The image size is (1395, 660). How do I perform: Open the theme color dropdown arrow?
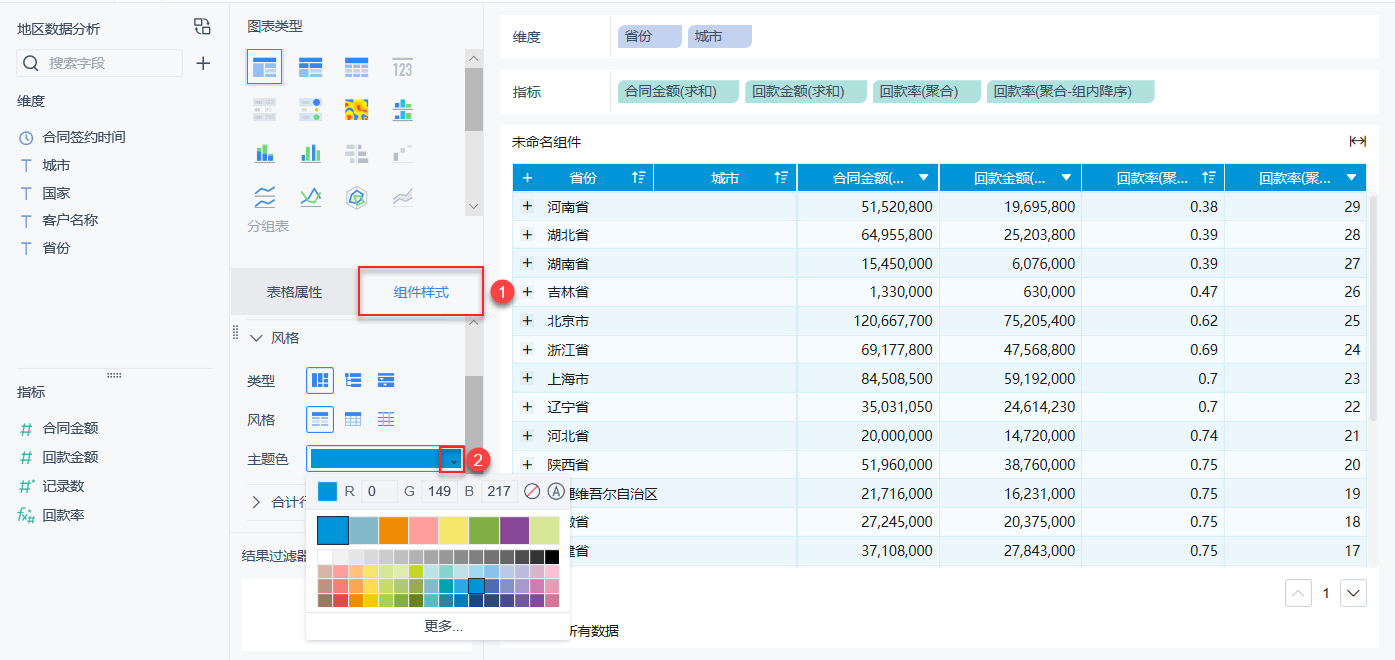(x=453, y=459)
